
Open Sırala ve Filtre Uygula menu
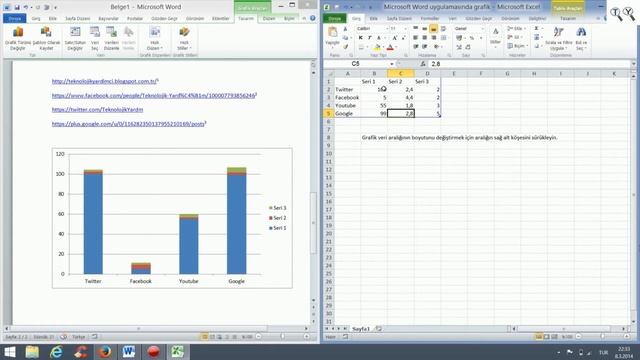pyautogui.click(x=559, y=39)
